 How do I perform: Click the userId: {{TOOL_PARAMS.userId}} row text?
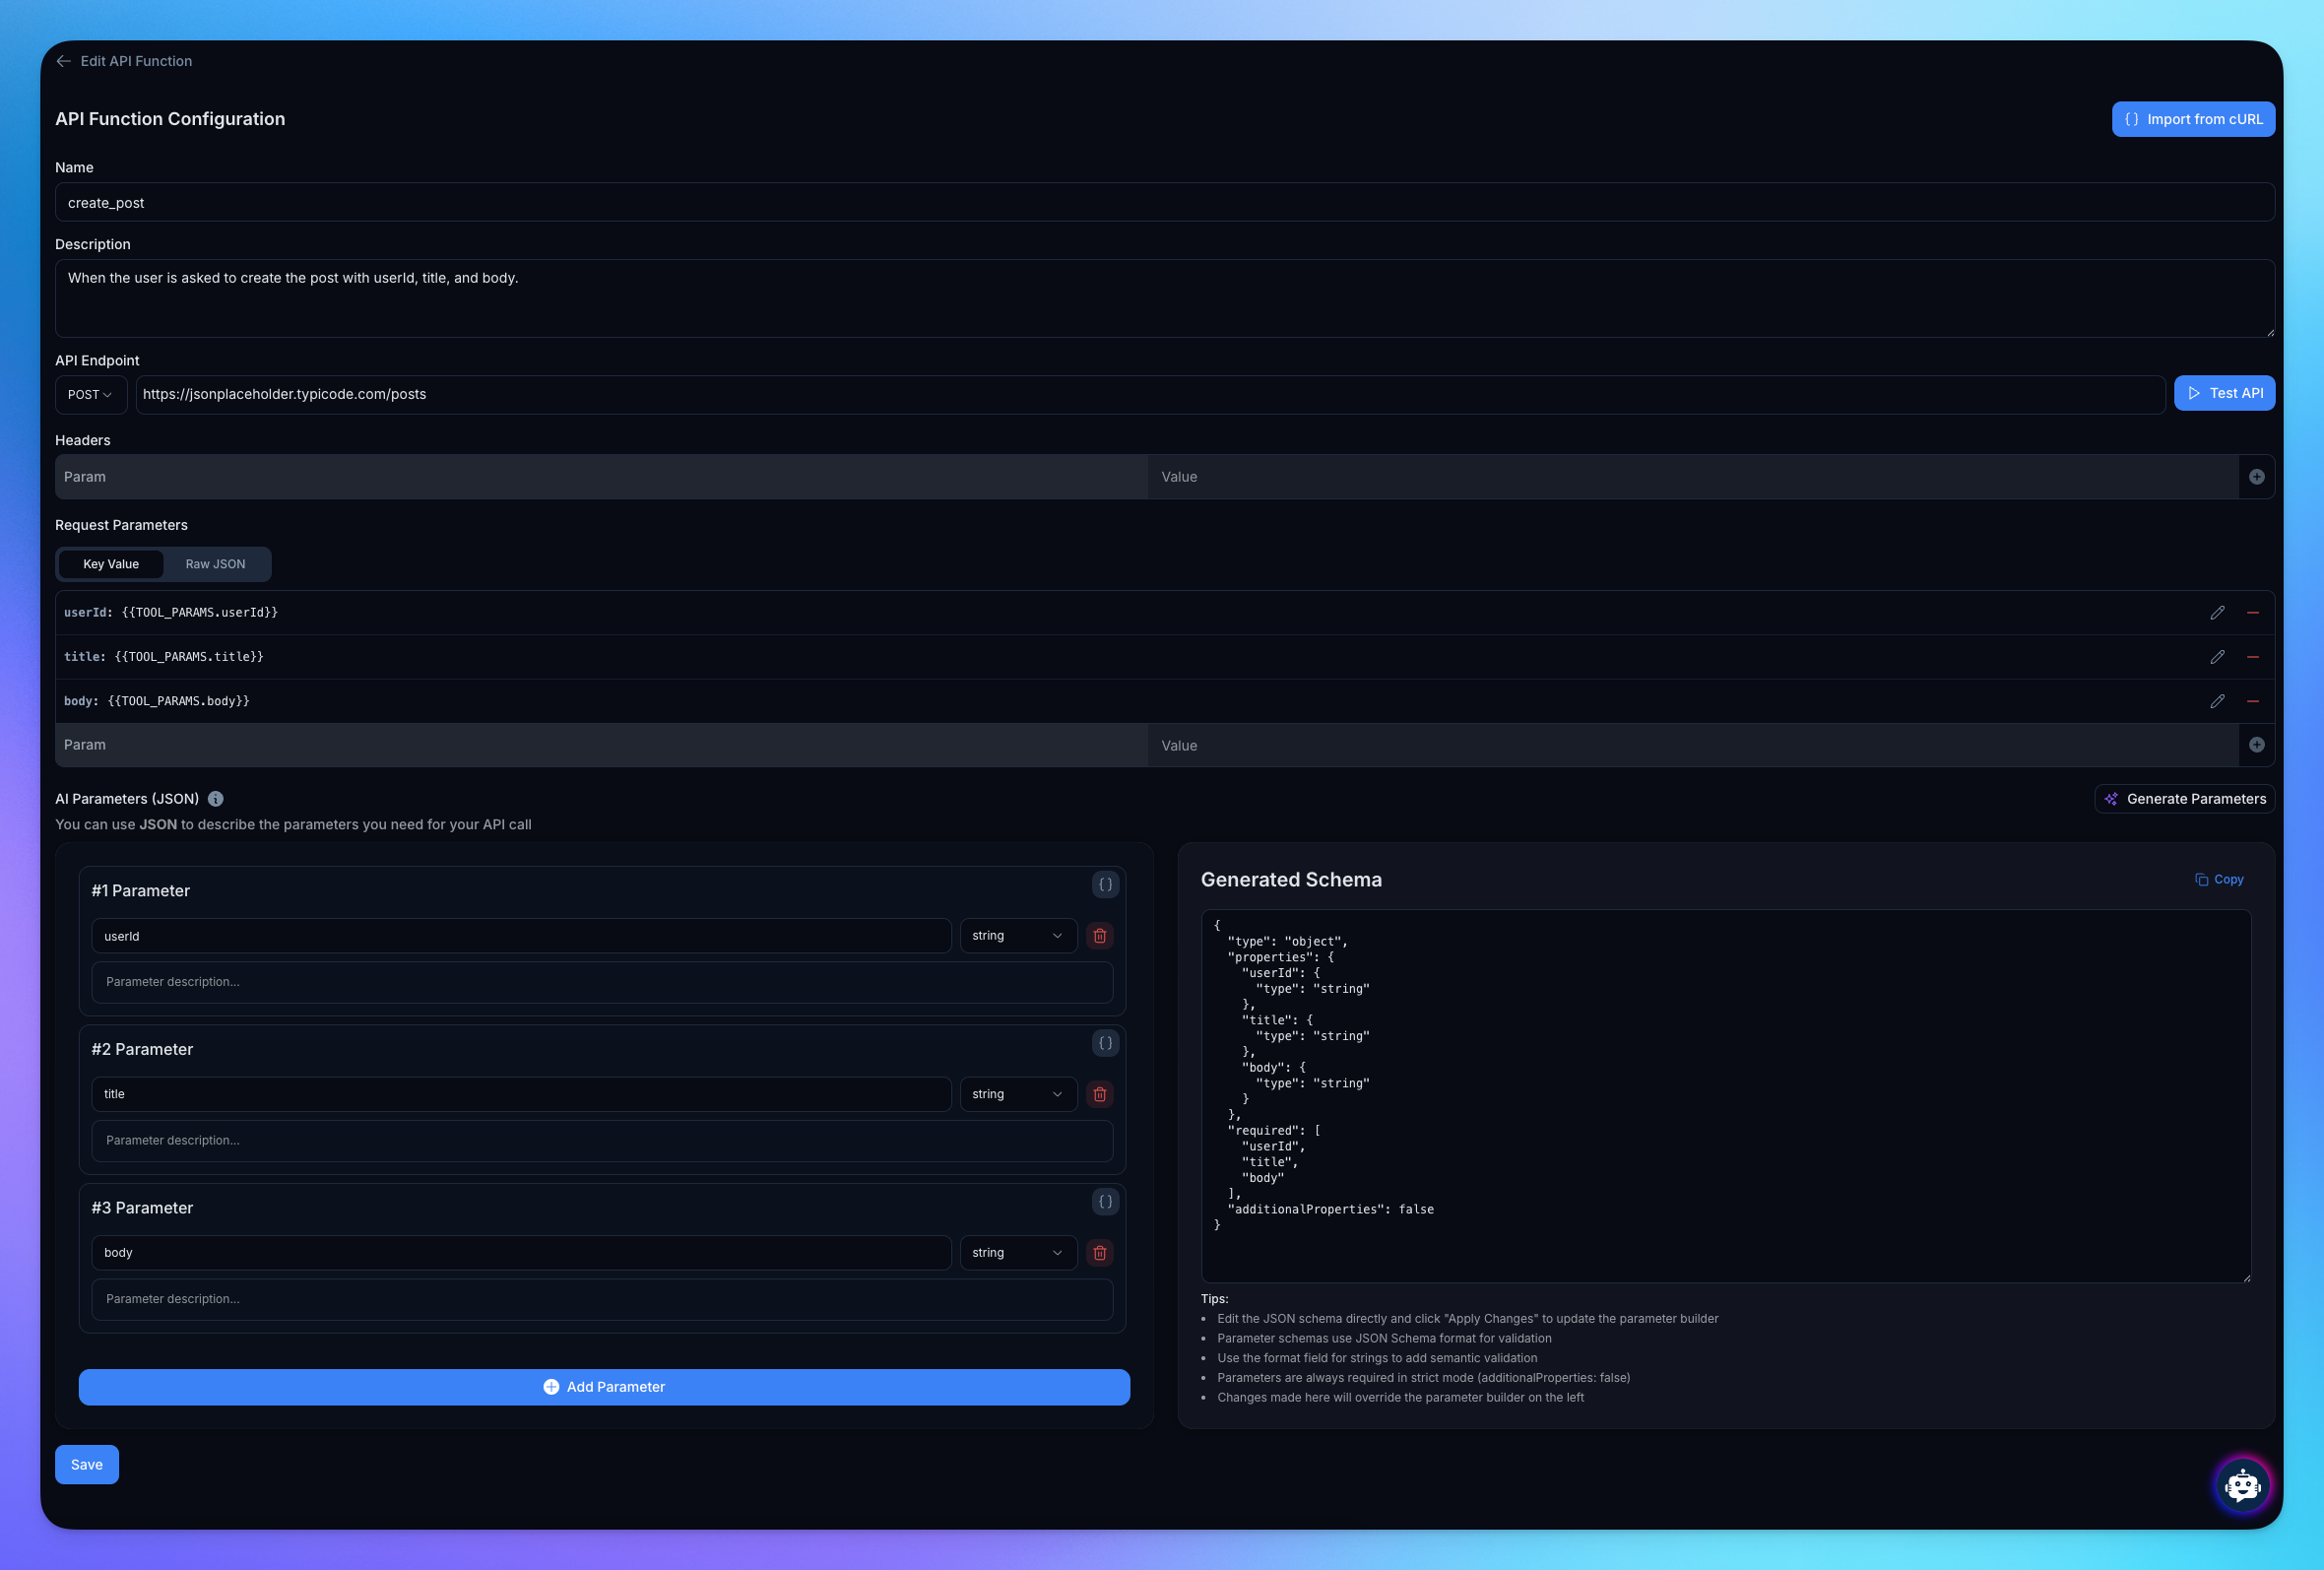point(171,613)
